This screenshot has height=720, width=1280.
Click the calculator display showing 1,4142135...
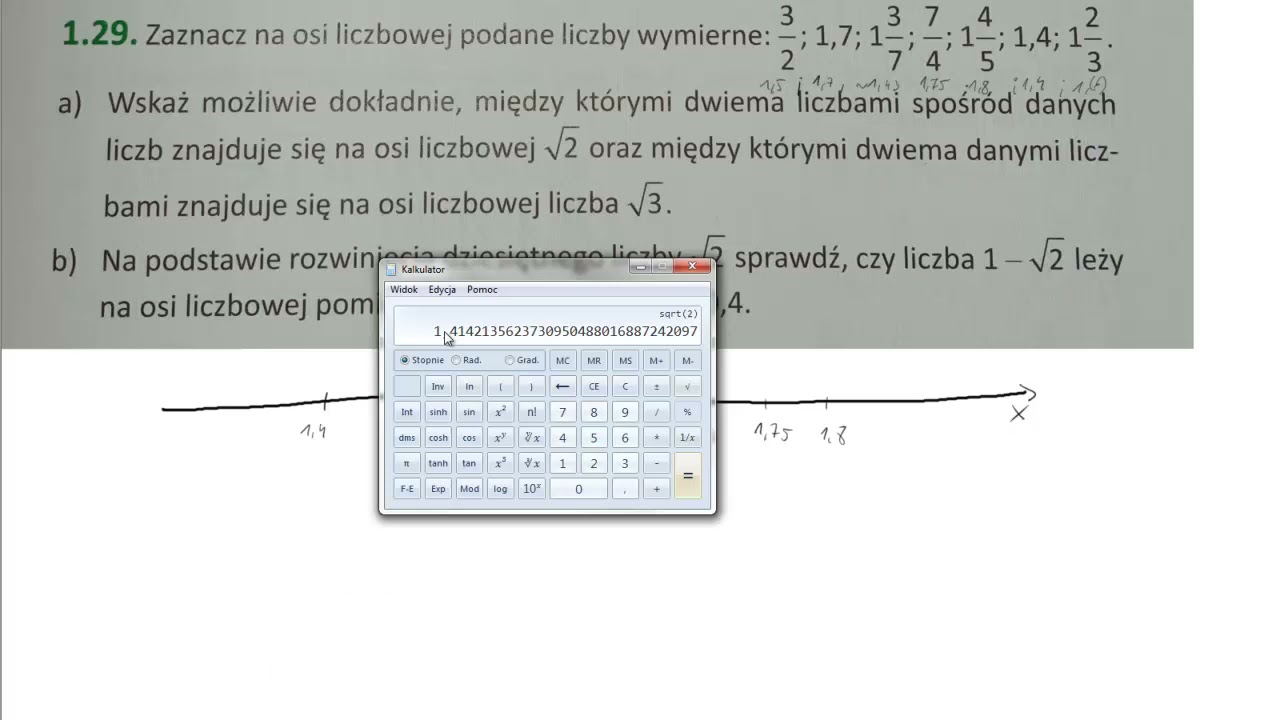[x=547, y=324]
